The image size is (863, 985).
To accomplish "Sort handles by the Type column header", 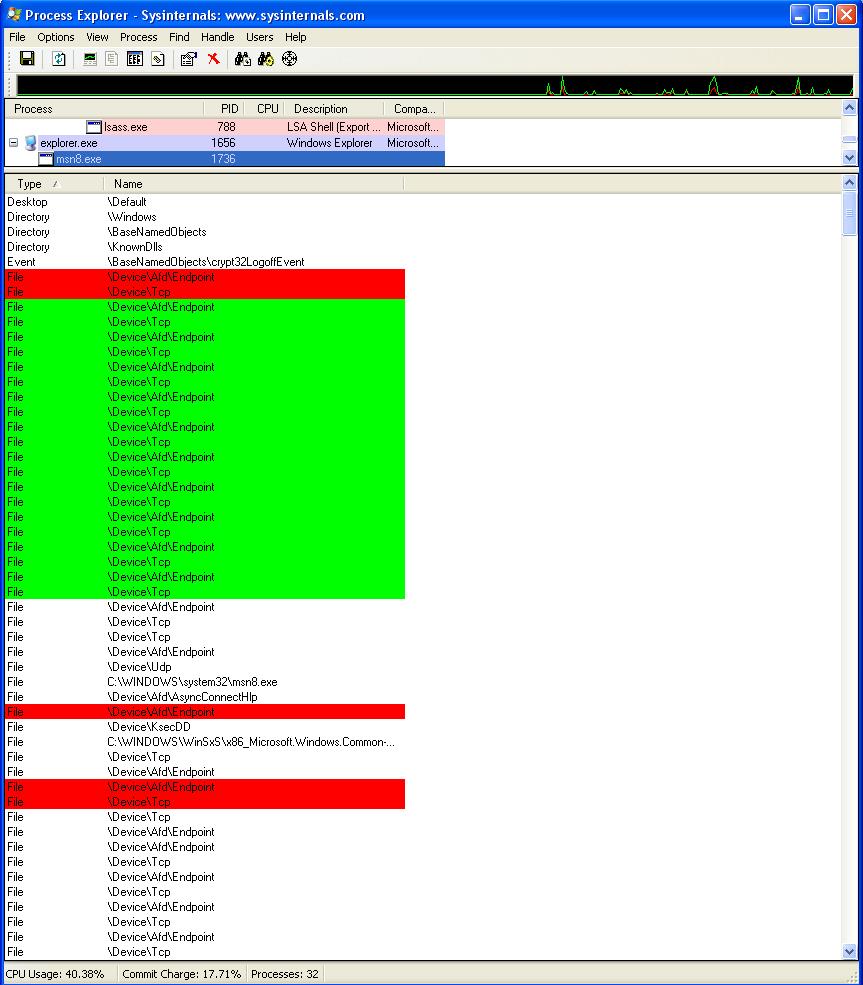I will pos(54,184).
